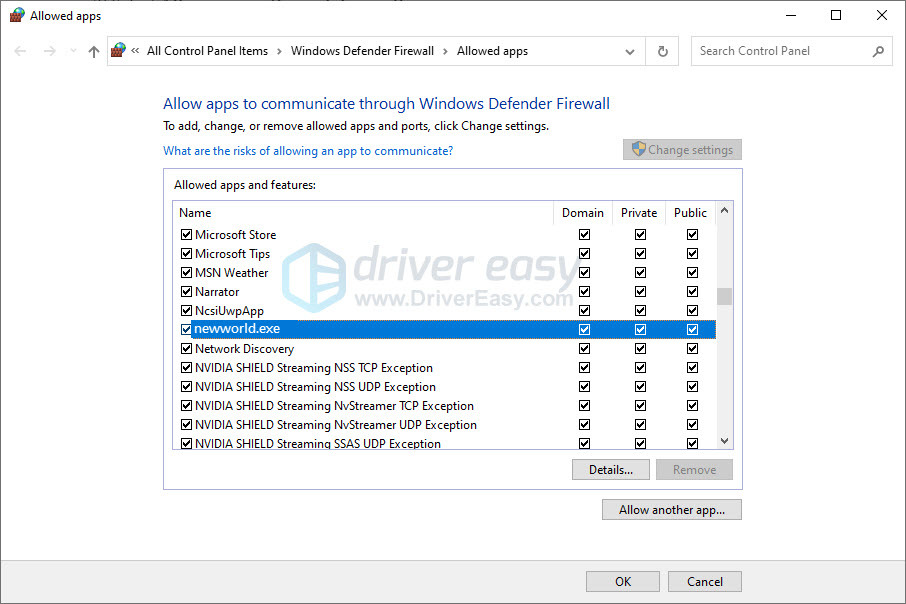Click the apps list scrollbar thumb

[725, 296]
